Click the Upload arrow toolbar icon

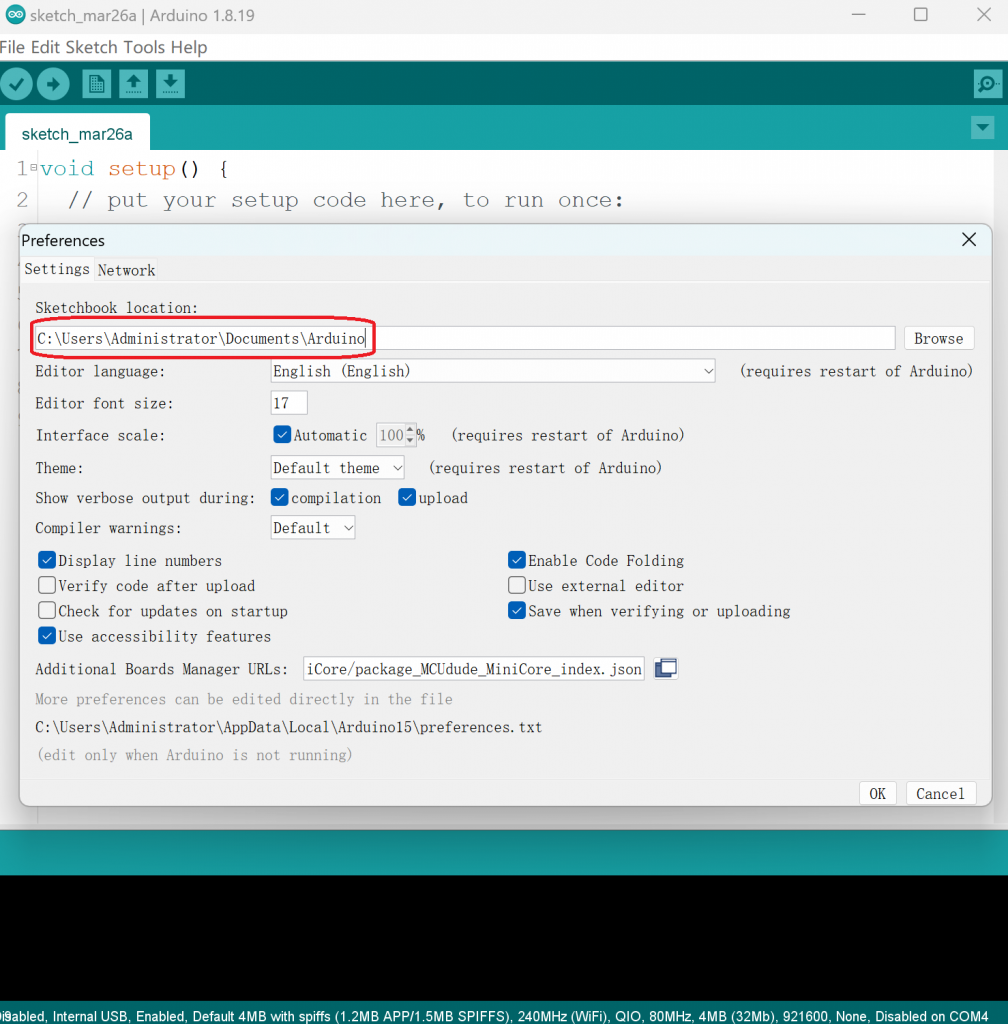point(53,84)
